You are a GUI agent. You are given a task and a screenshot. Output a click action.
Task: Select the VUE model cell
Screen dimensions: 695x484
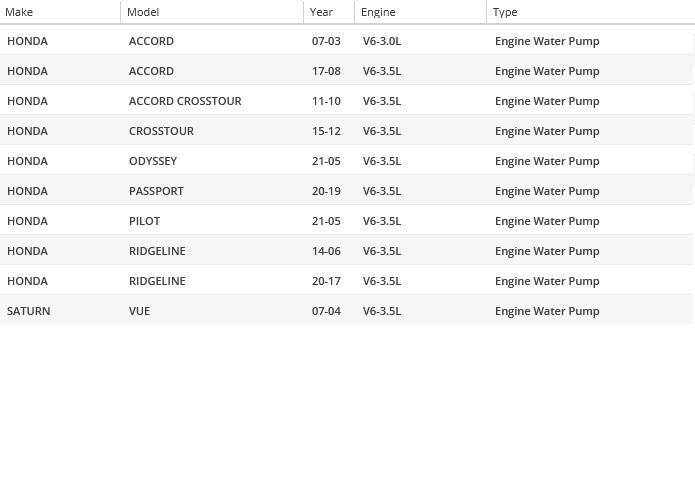coord(139,311)
